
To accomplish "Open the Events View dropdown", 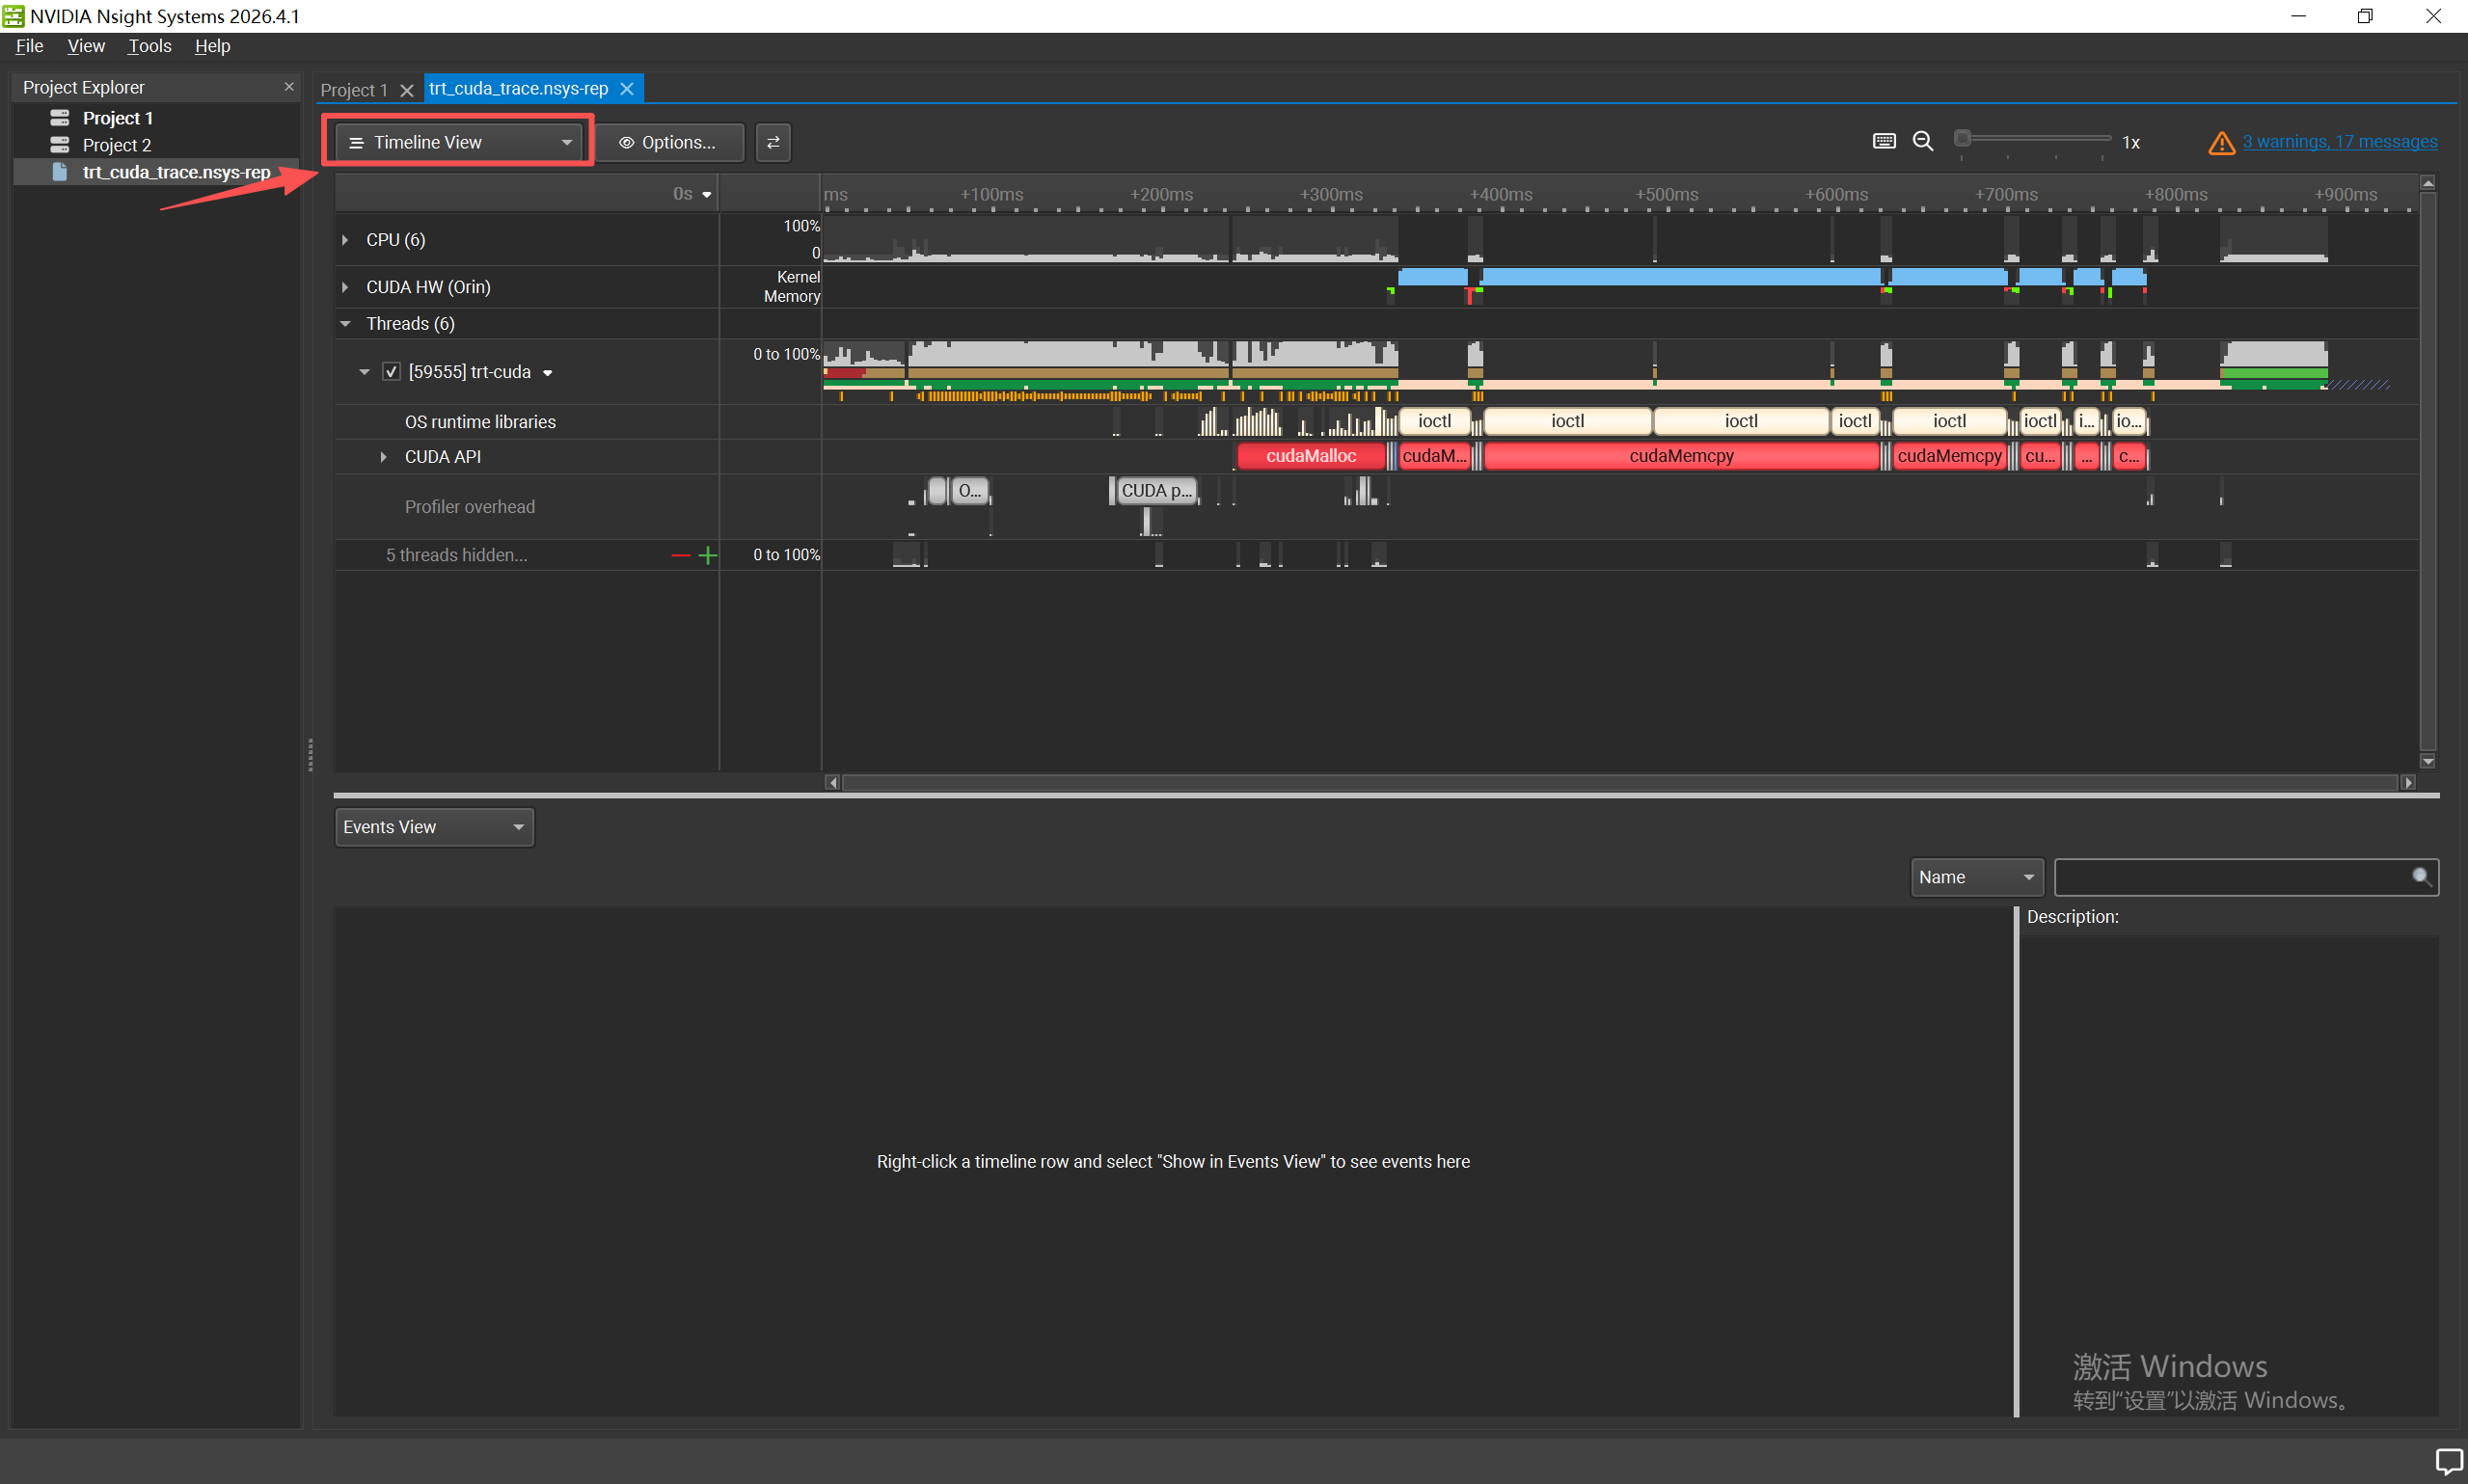I will tap(434, 827).
